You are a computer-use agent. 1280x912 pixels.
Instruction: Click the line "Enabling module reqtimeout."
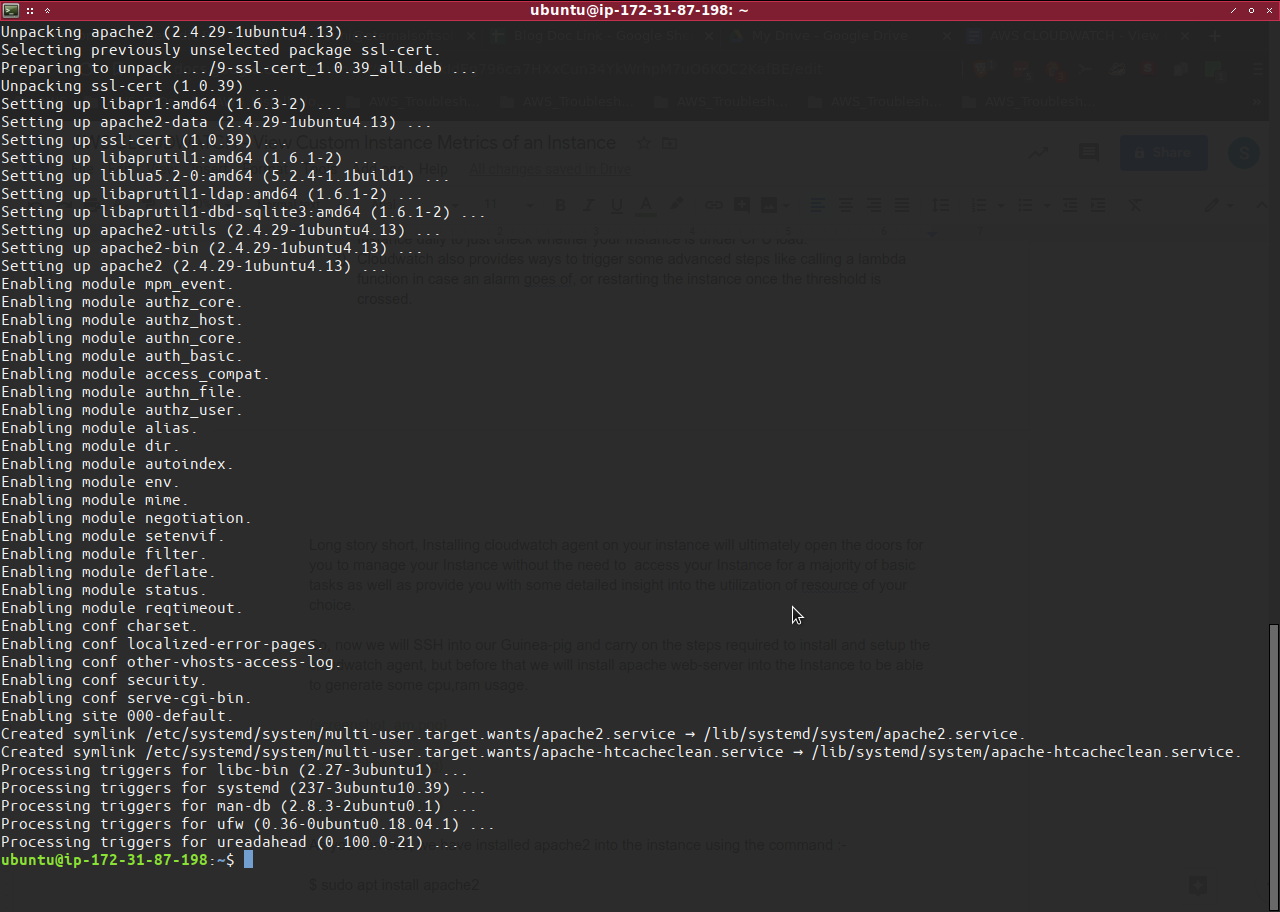click(x=122, y=608)
